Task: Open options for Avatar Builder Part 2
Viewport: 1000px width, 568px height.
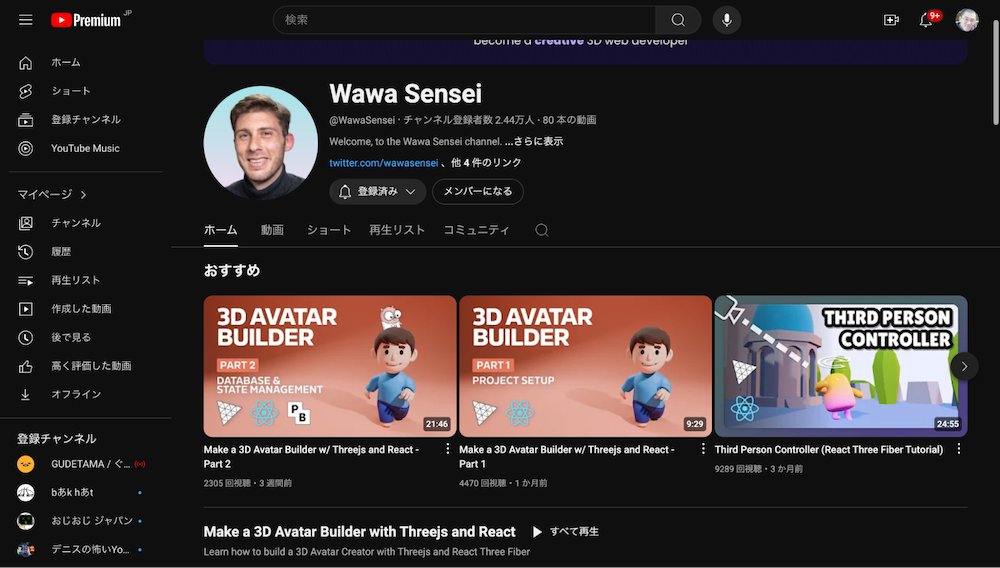Action: pyautogui.click(x=448, y=449)
